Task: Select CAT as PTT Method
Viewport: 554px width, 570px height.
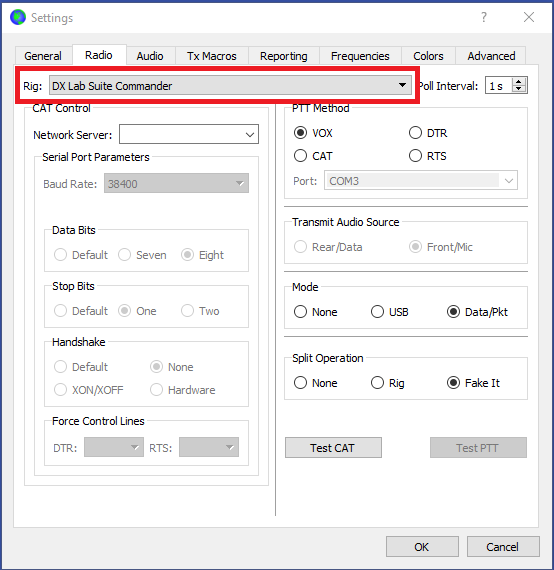Action: point(313,156)
